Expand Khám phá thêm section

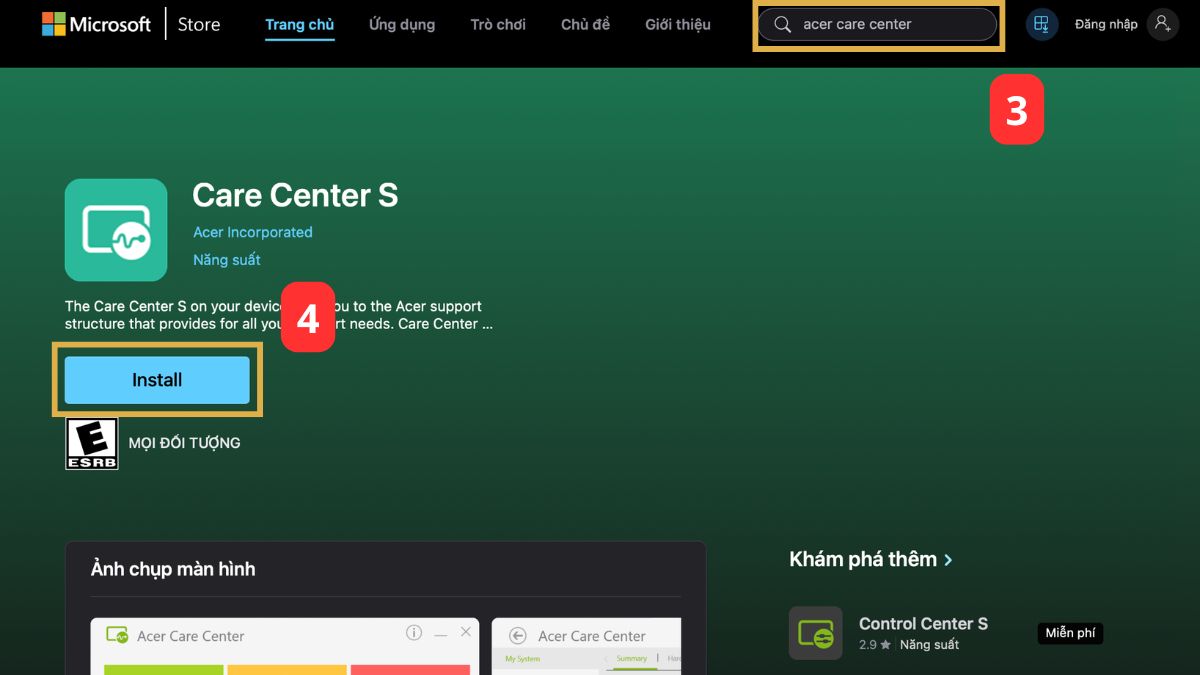coord(871,559)
